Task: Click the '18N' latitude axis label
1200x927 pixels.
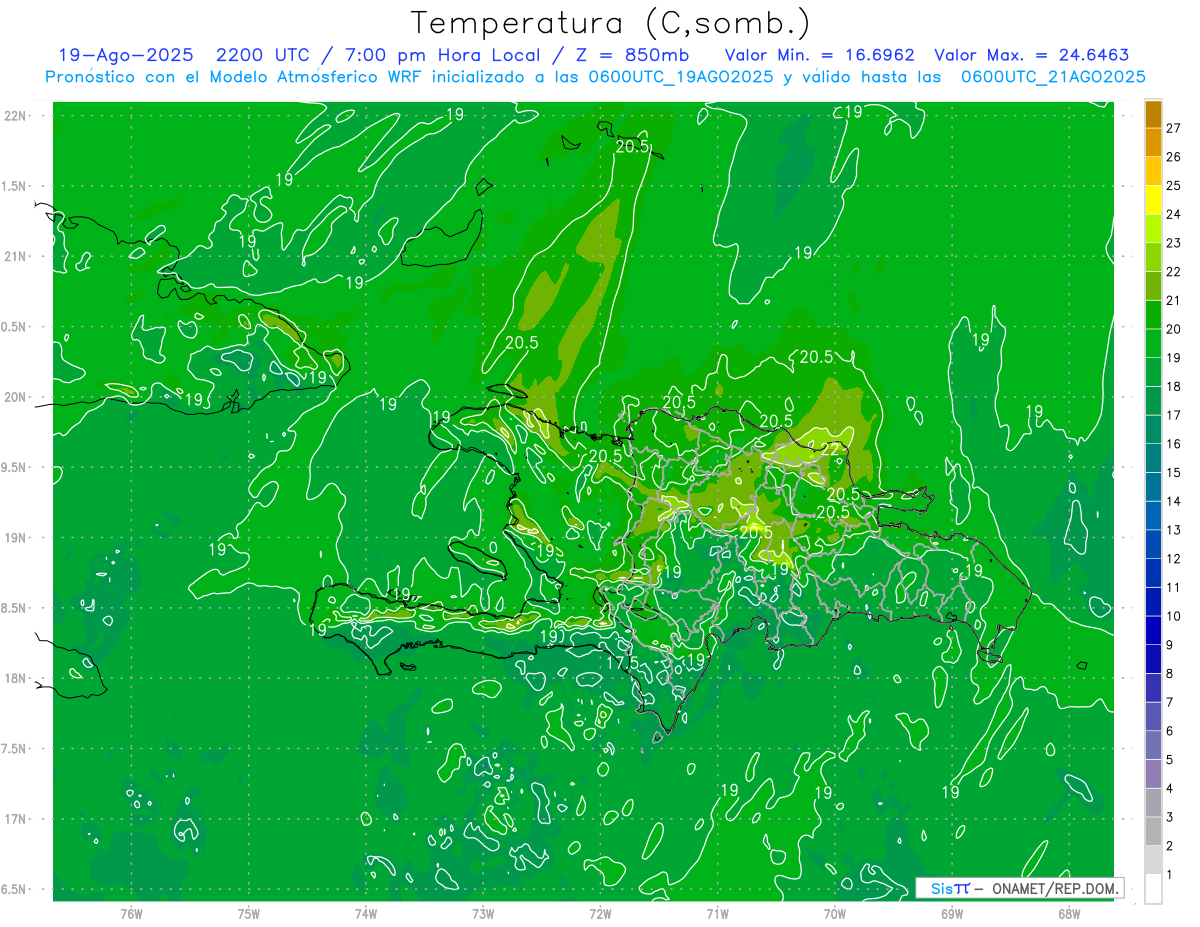Action: point(17,679)
